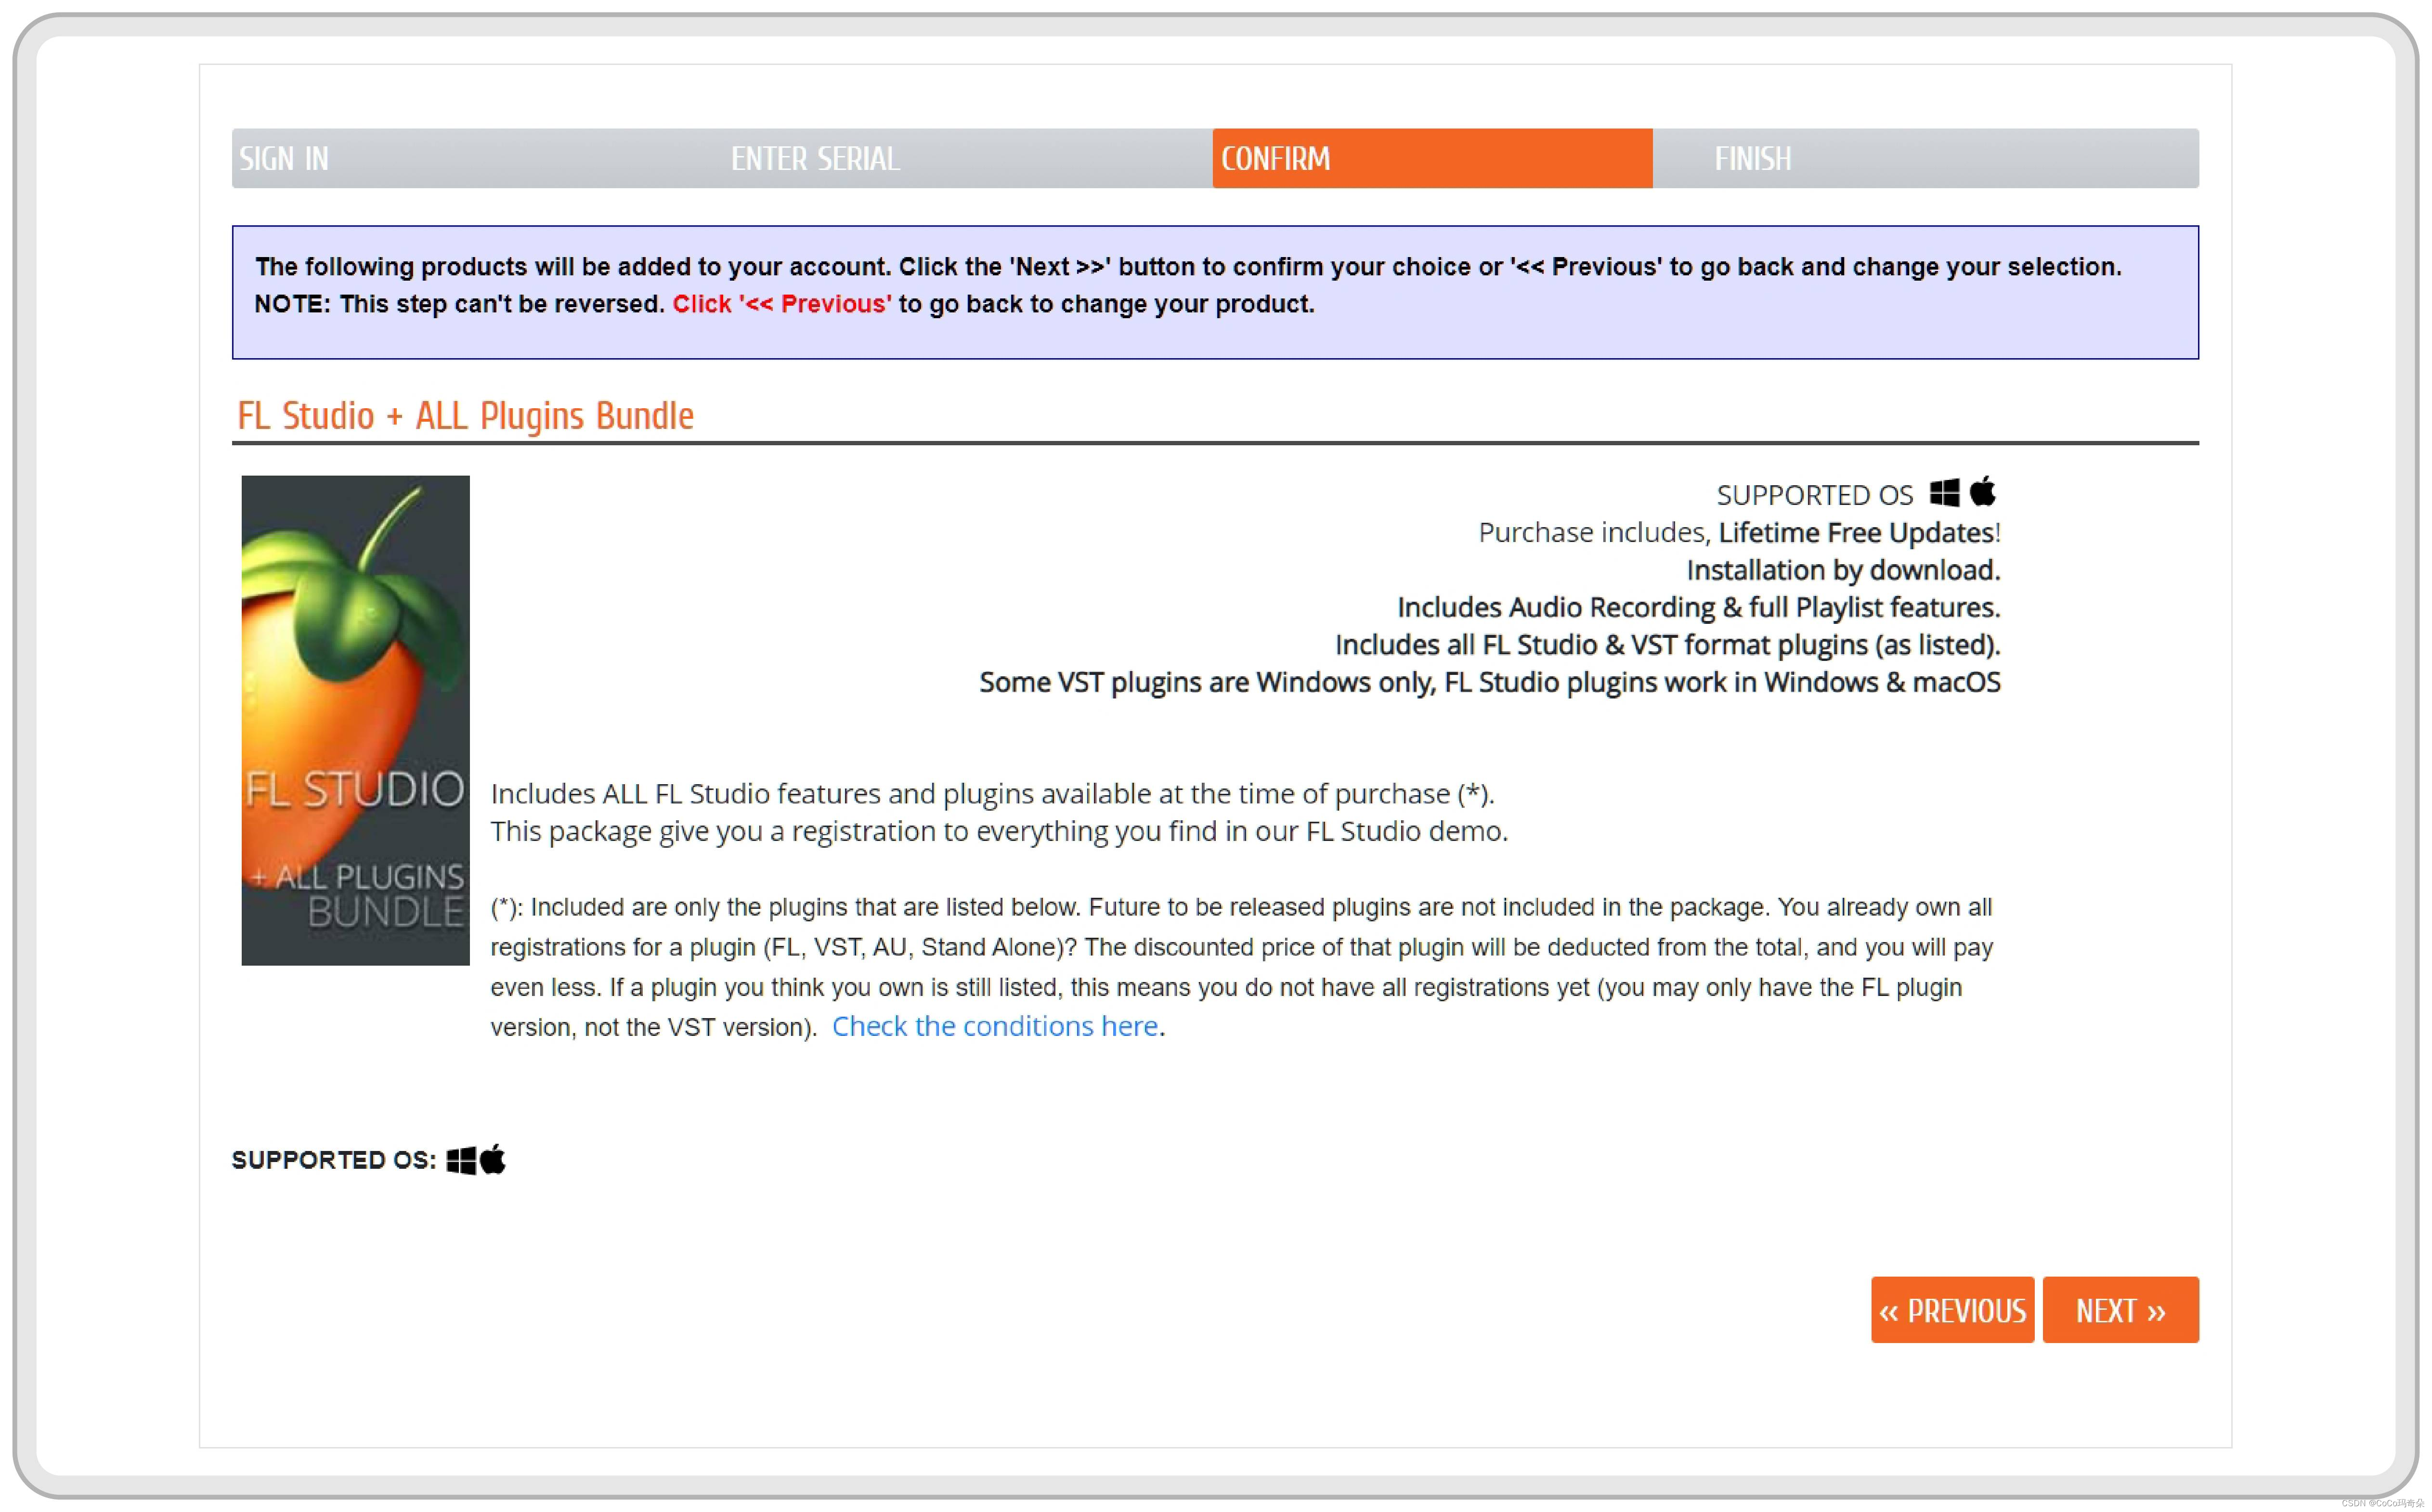Image resolution: width=2432 pixels, height=1512 pixels.
Task: Click the 'Installation by download.' line
Action: (x=1843, y=570)
